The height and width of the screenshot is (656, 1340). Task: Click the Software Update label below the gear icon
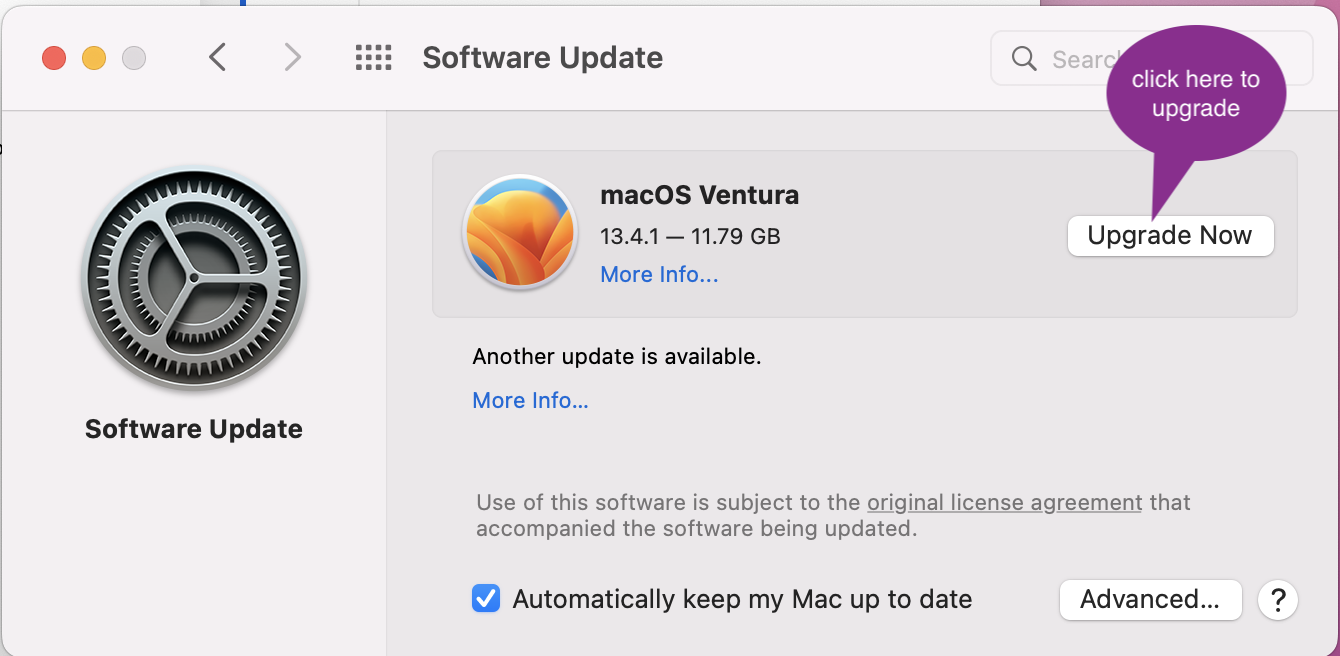pos(194,429)
